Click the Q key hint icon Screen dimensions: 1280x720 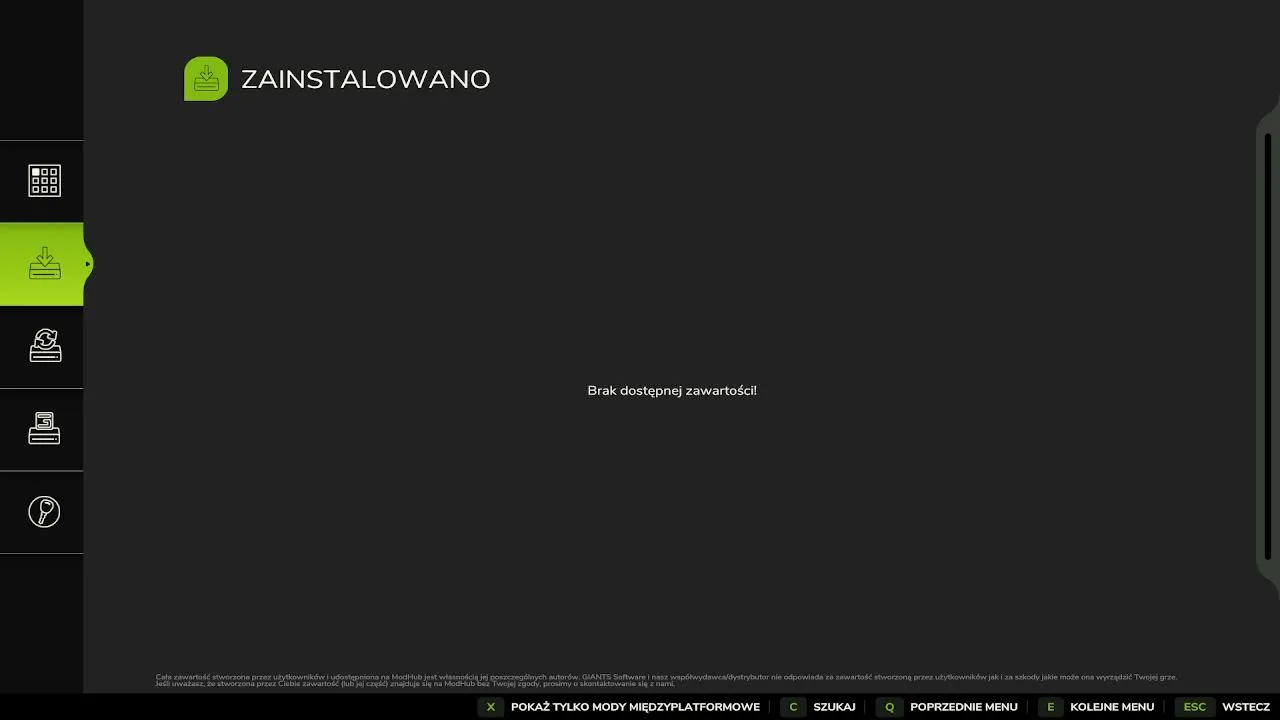pyautogui.click(x=889, y=707)
